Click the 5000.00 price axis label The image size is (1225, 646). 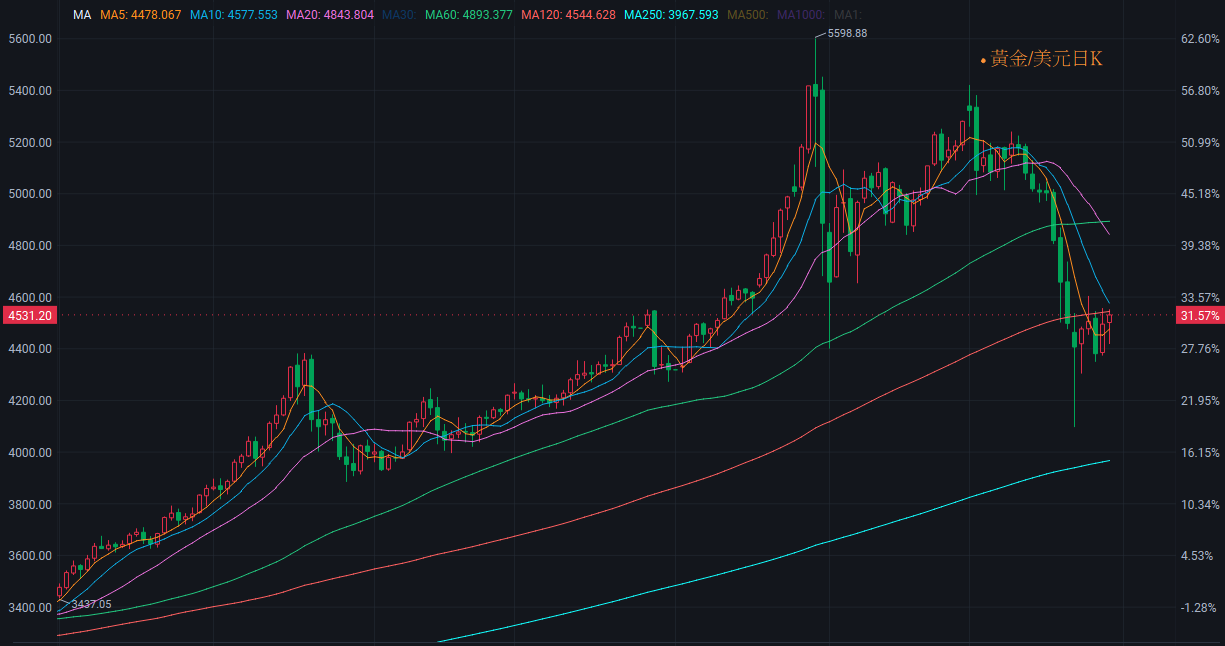[x=29, y=194]
